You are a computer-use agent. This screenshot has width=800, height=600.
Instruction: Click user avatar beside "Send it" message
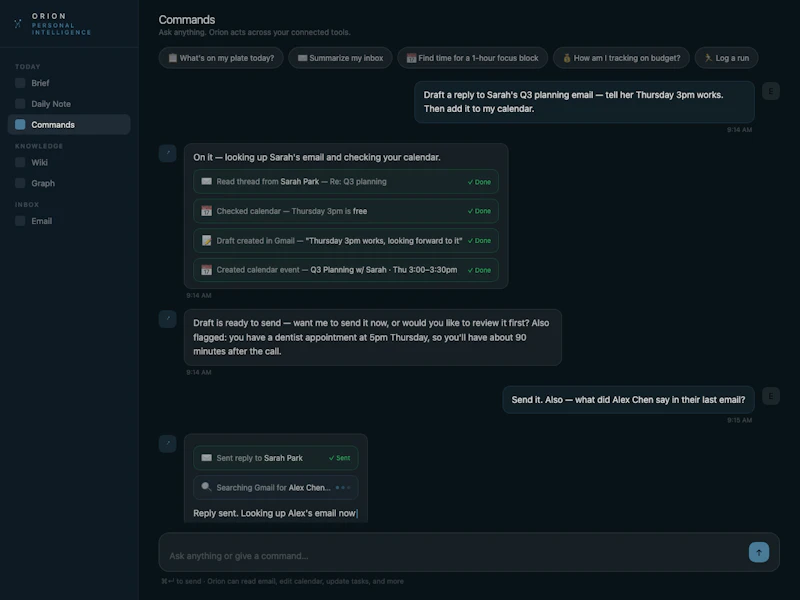771,396
